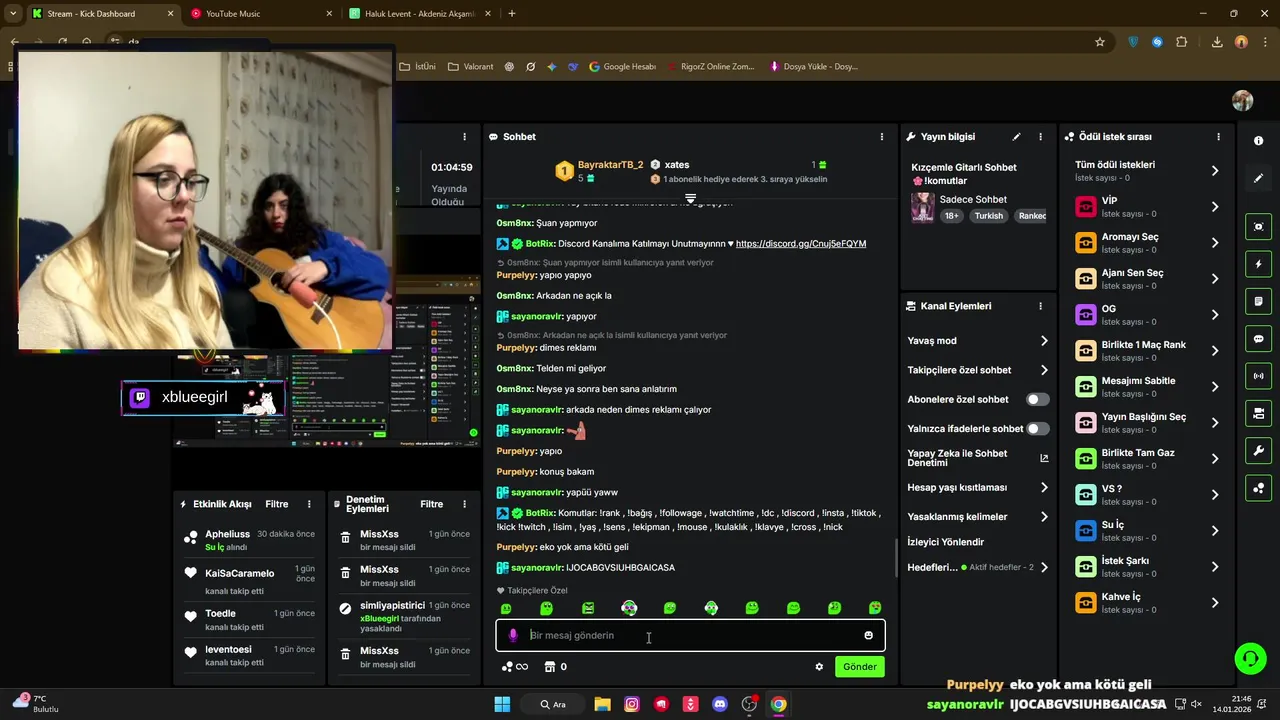Screen dimensions: 1280x720
Task: Open Etkinlik Akışı three-dot menu
Action: (x=309, y=504)
